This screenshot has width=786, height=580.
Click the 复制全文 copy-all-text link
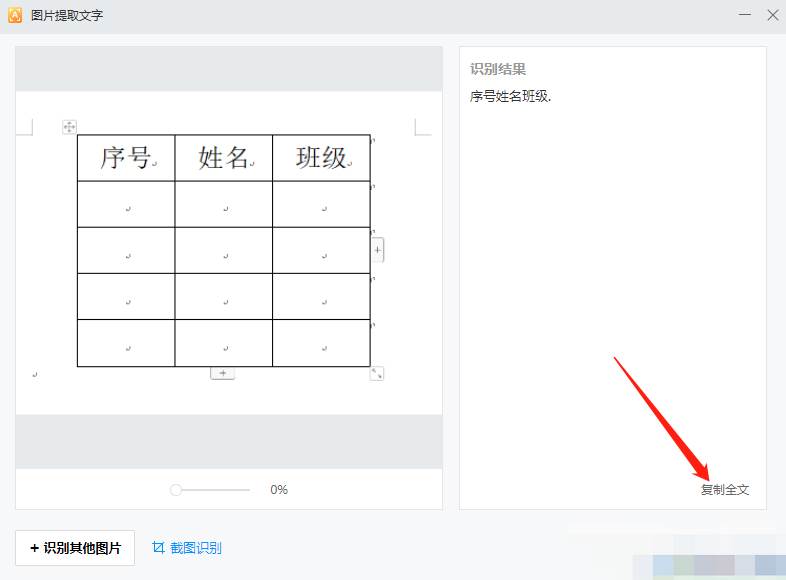click(725, 490)
